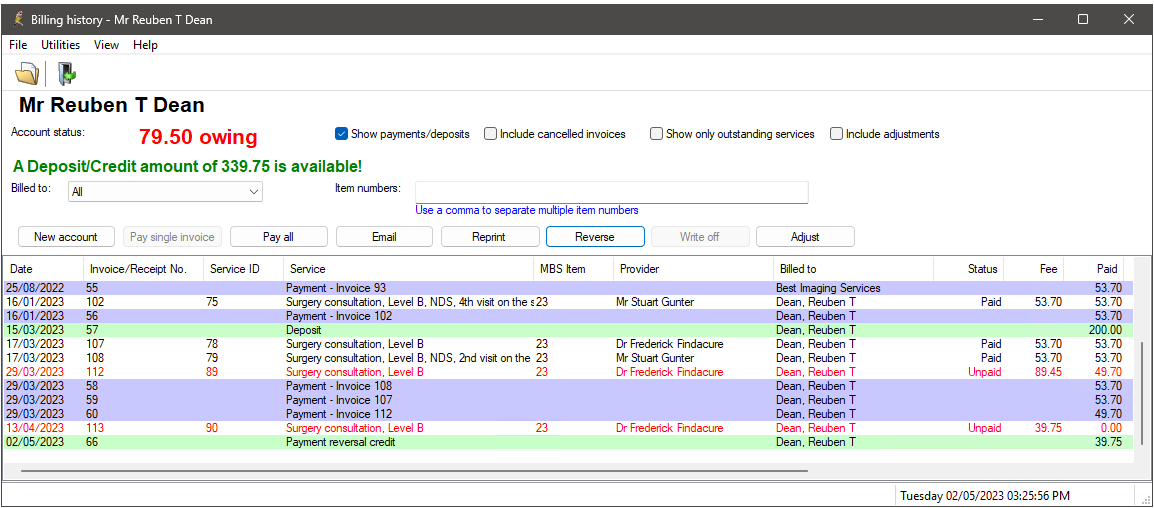Click the Paid column header
The height and width of the screenshot is (508, 1154).
(1094, 269)
